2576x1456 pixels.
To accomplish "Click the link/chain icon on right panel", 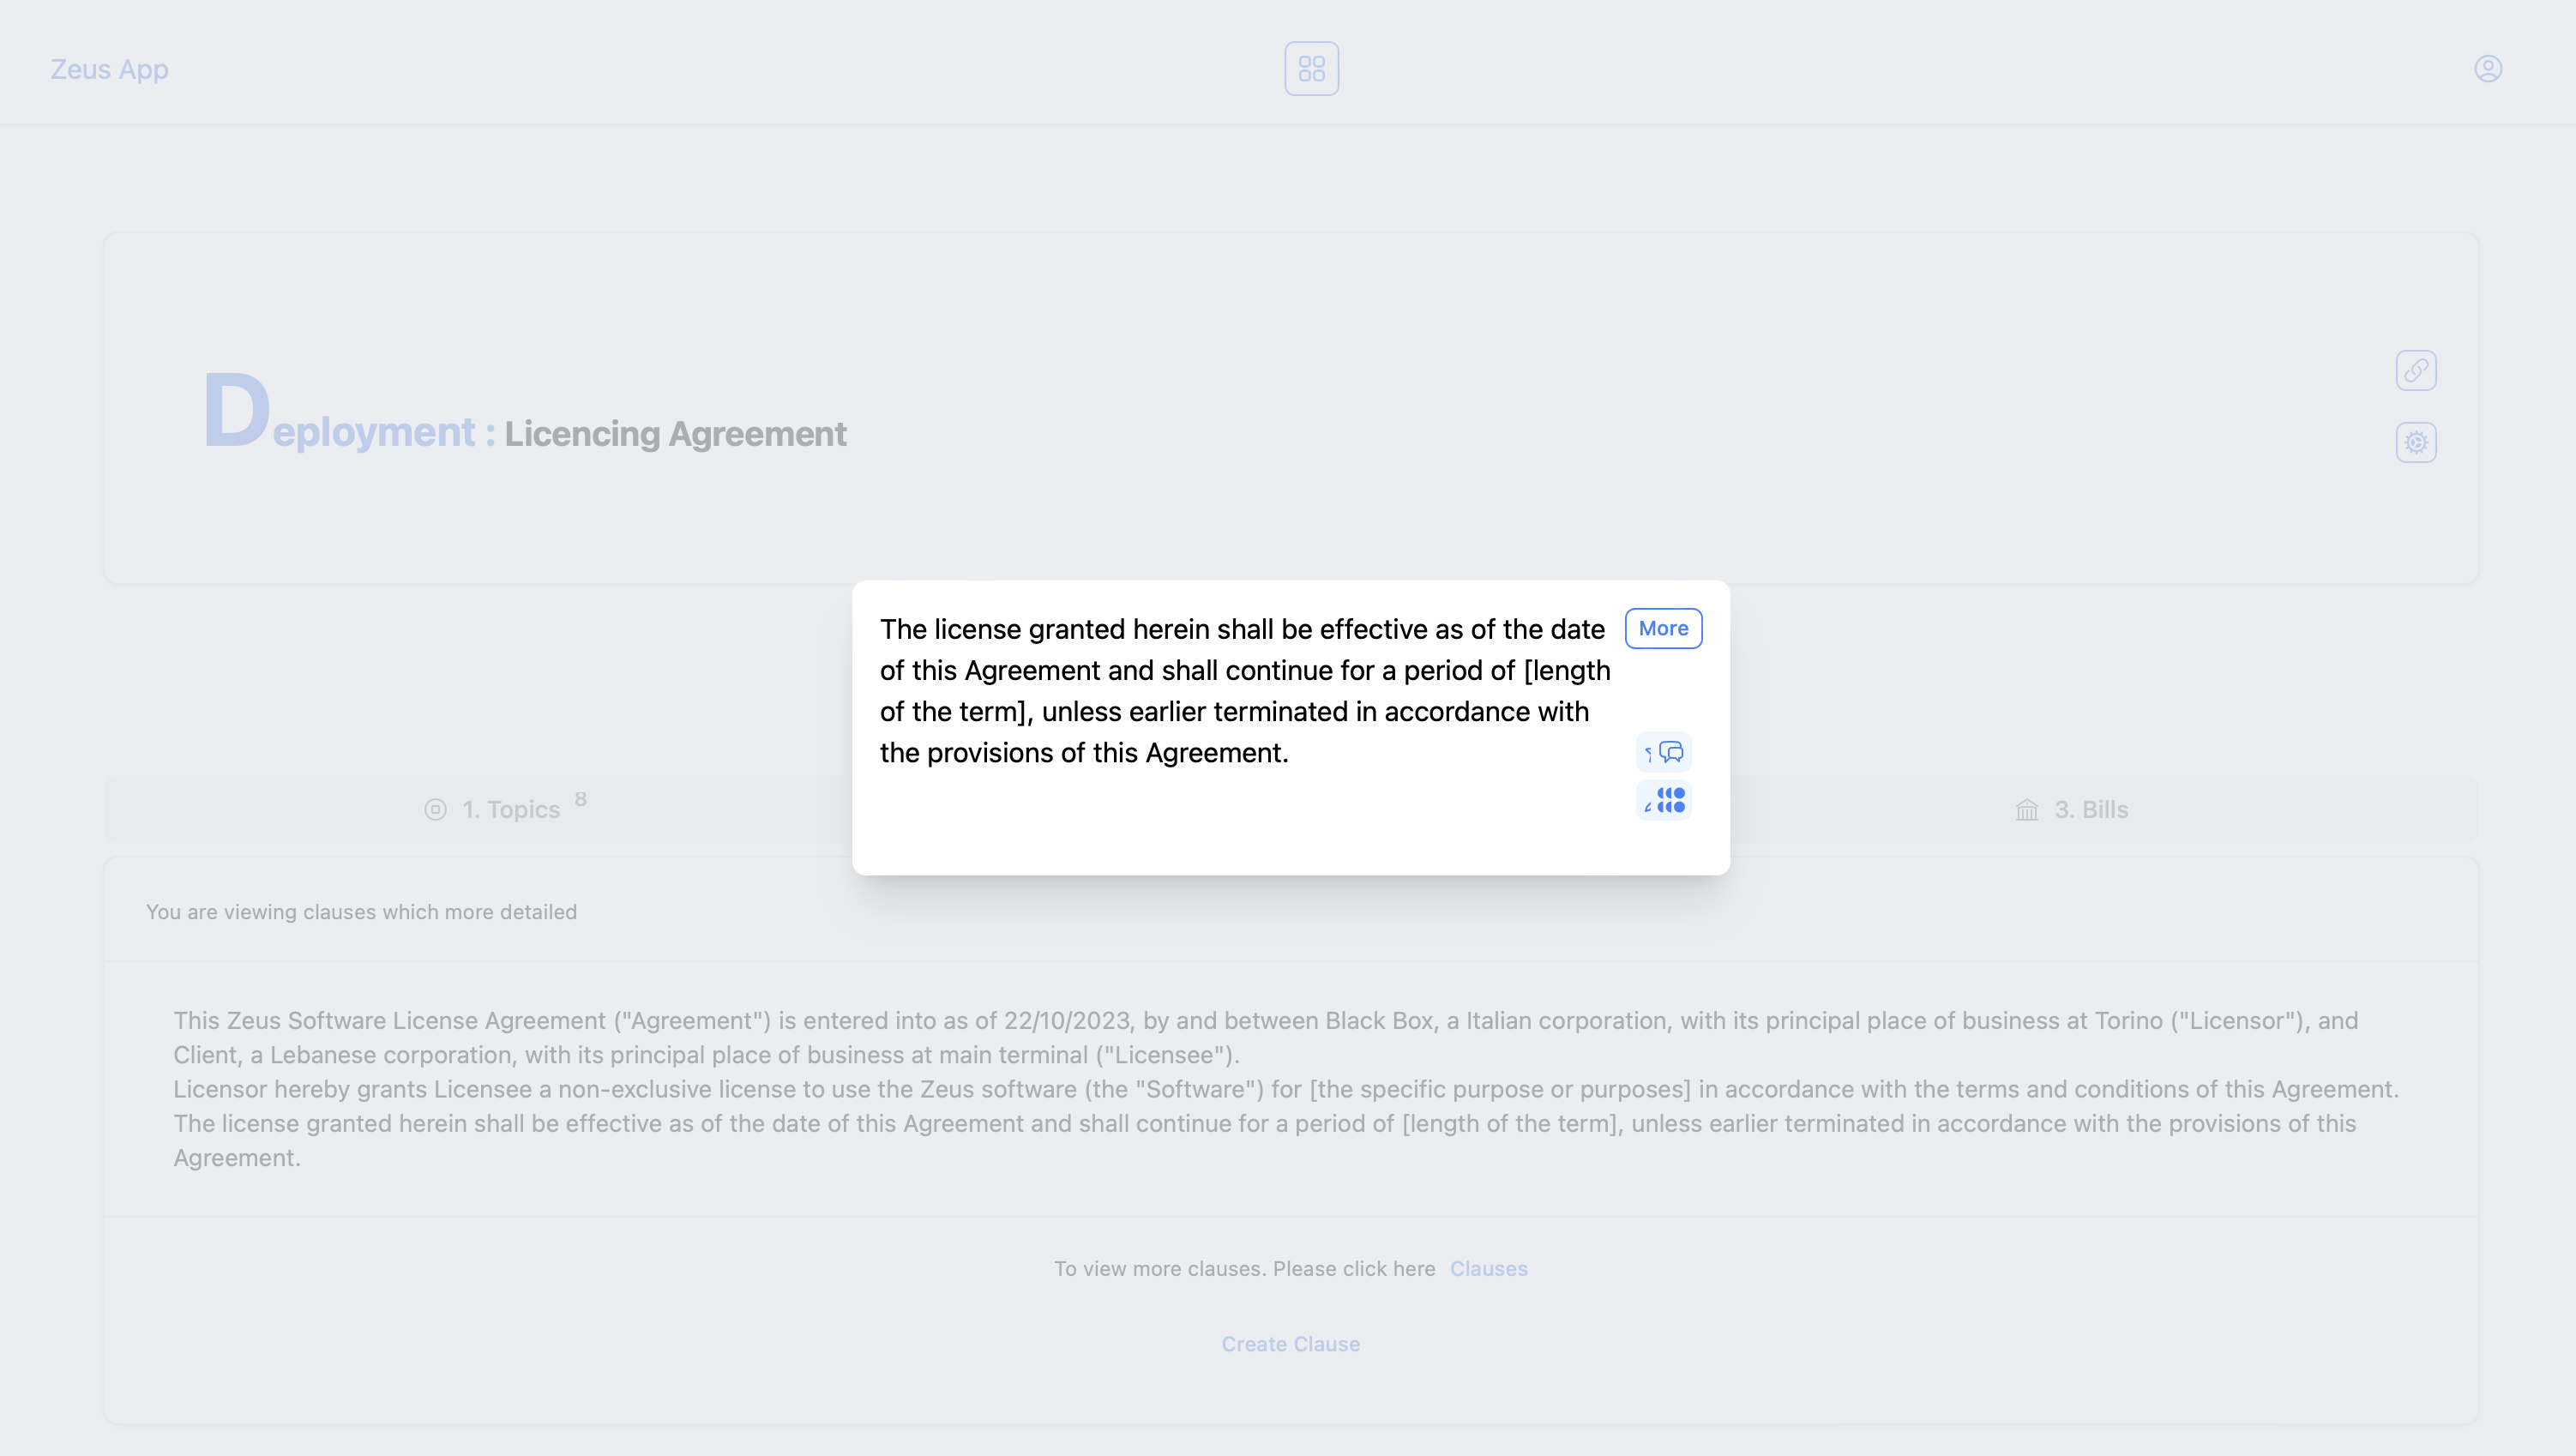I will point(2417,370).
